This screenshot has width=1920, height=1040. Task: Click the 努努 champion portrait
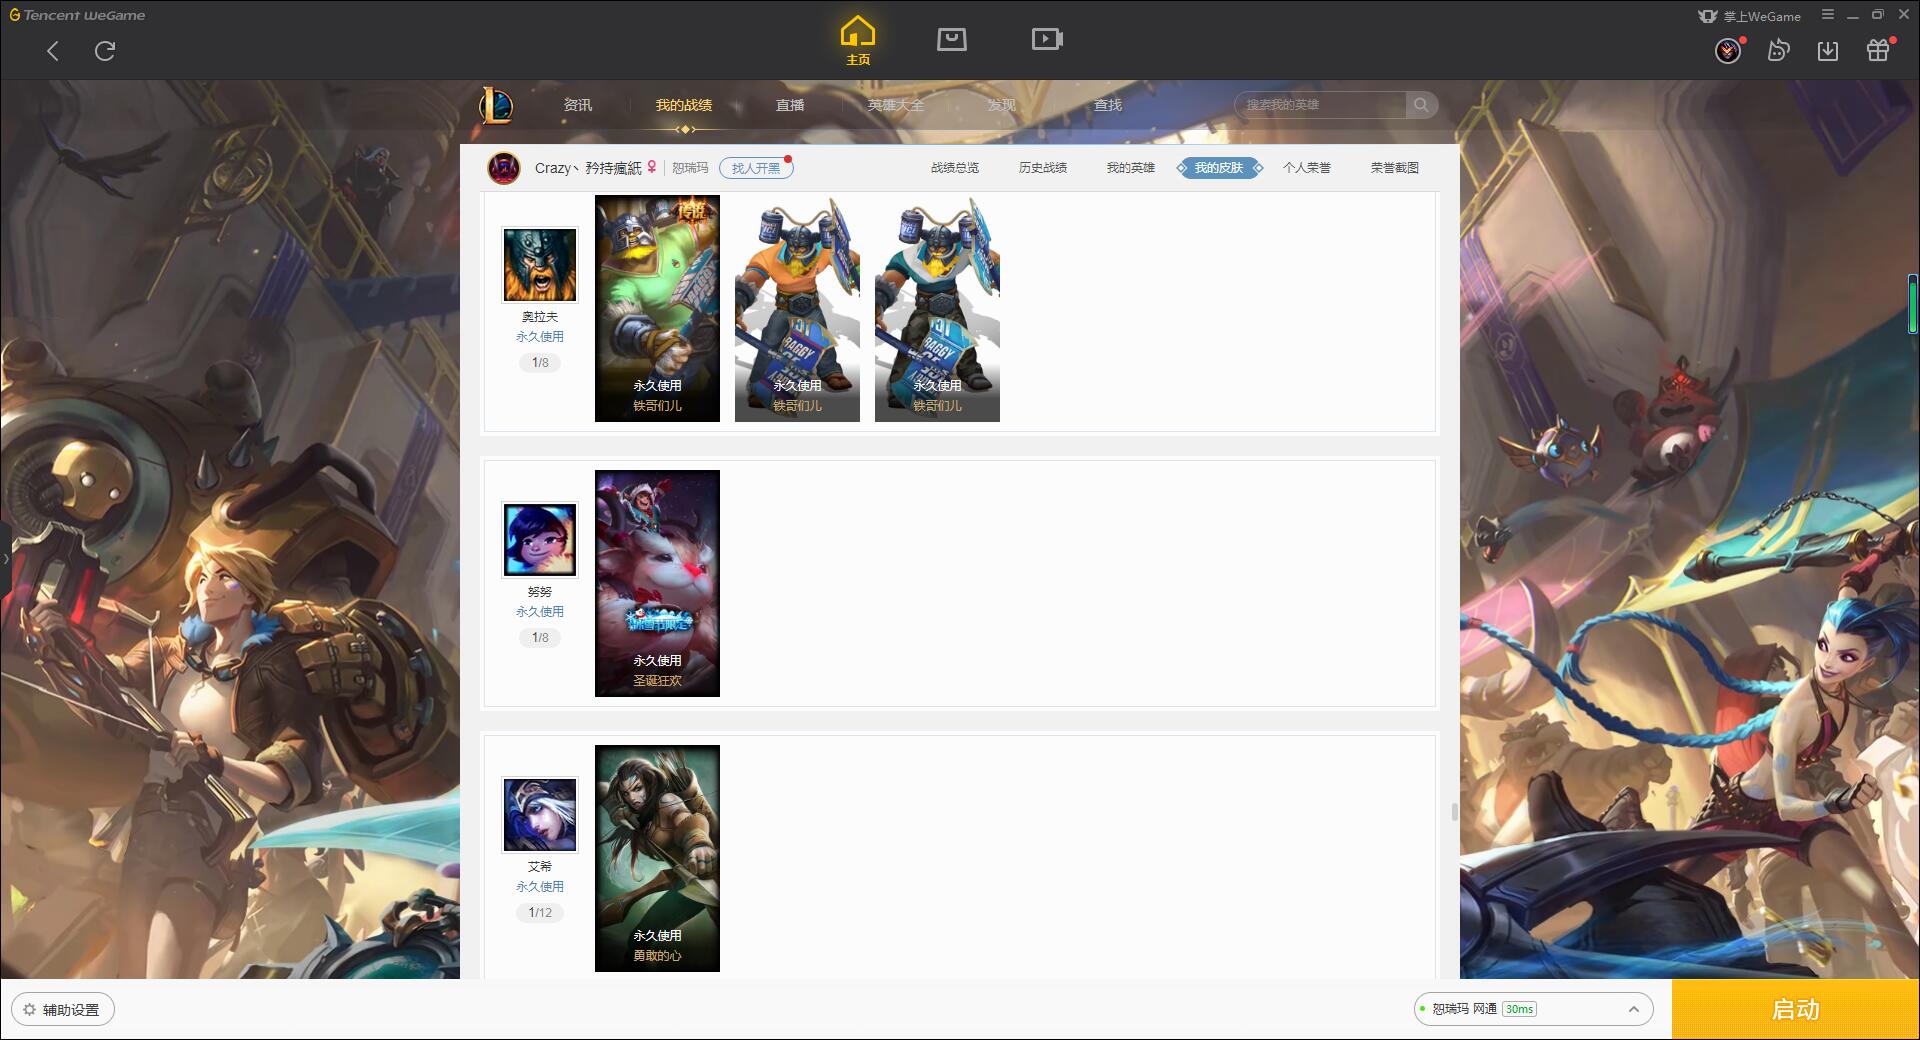540,540
